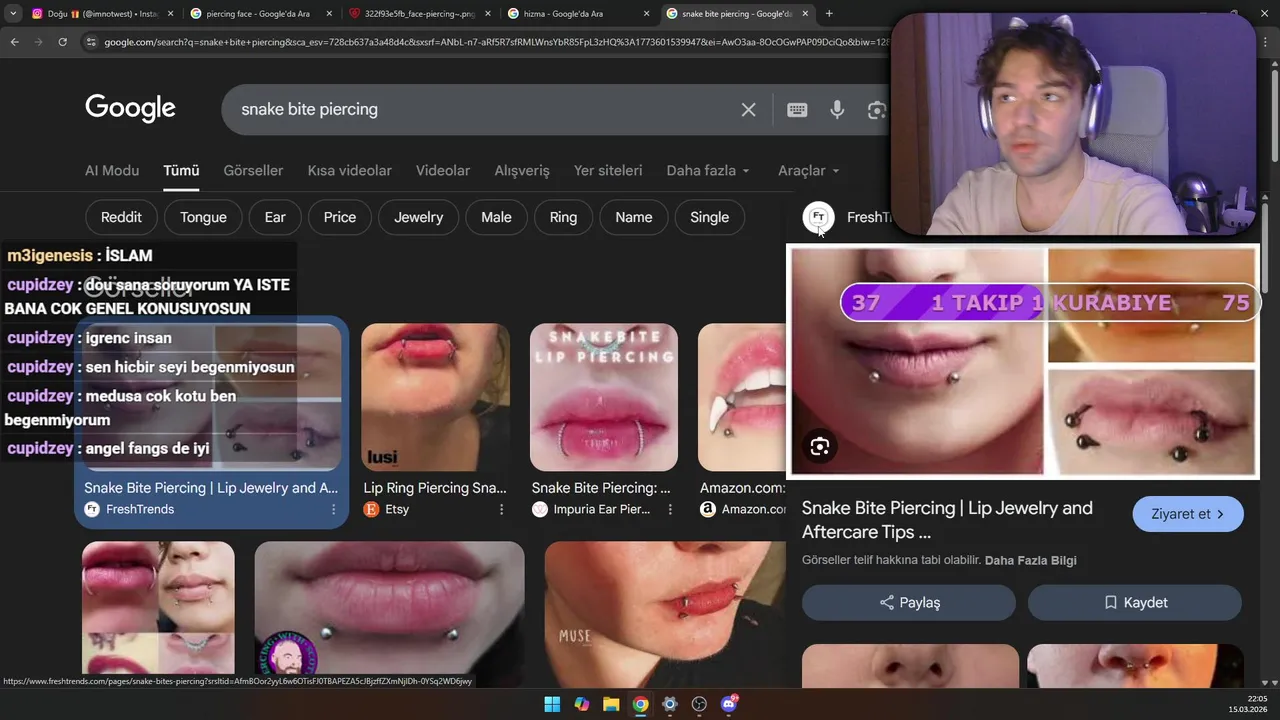This screenshot has width=1280, height=720.
Task: Open the Impuria Snakebite Lip Piercing thumbnail
Action: (604, 397)
